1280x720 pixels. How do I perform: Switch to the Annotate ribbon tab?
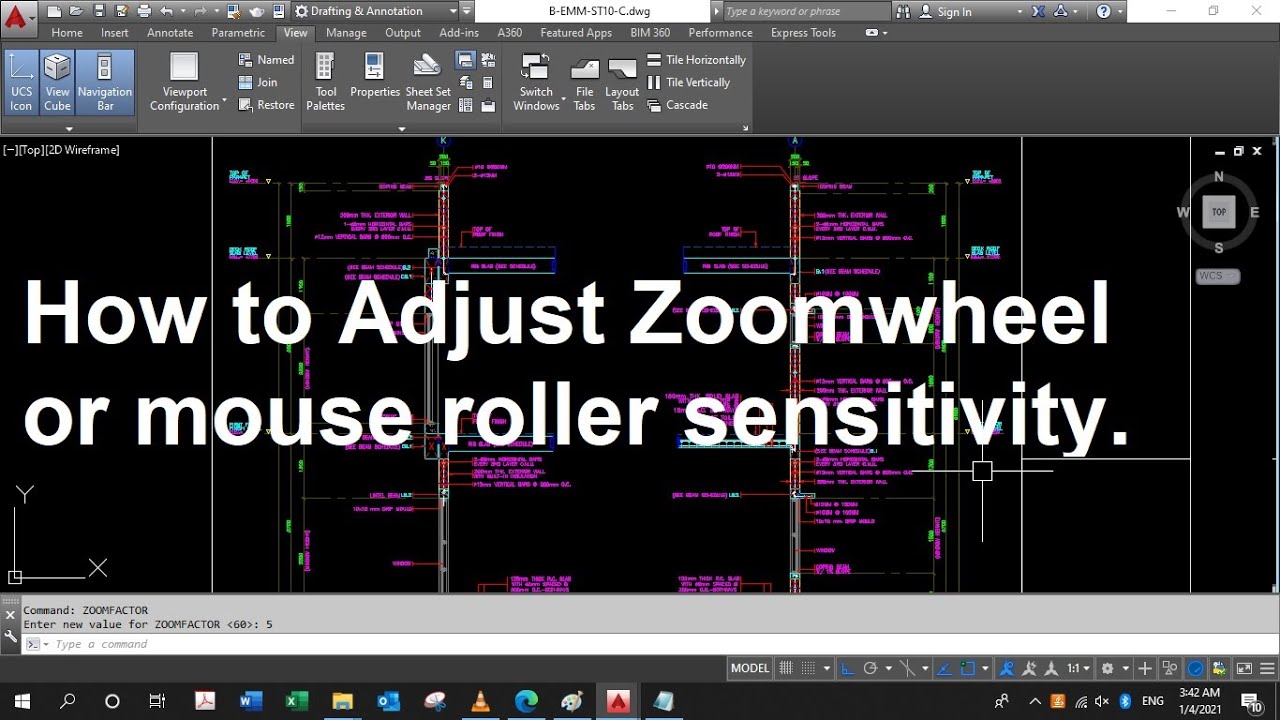coord(170,32)
